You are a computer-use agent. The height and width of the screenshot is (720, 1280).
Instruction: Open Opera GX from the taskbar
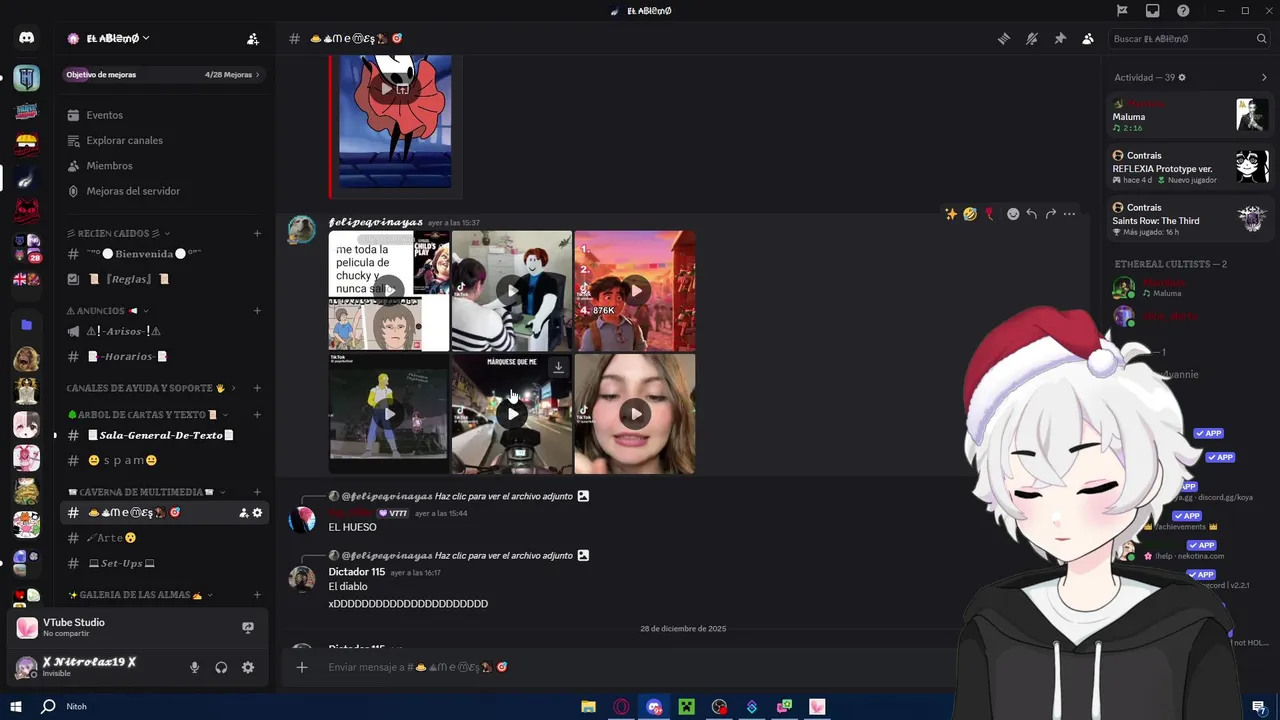621,707
